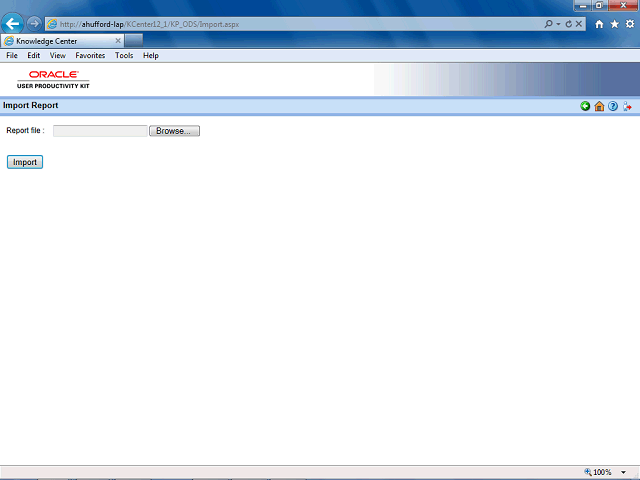Click the Browse... button
This screenshot has height=480, width=640.
[174, 131]
